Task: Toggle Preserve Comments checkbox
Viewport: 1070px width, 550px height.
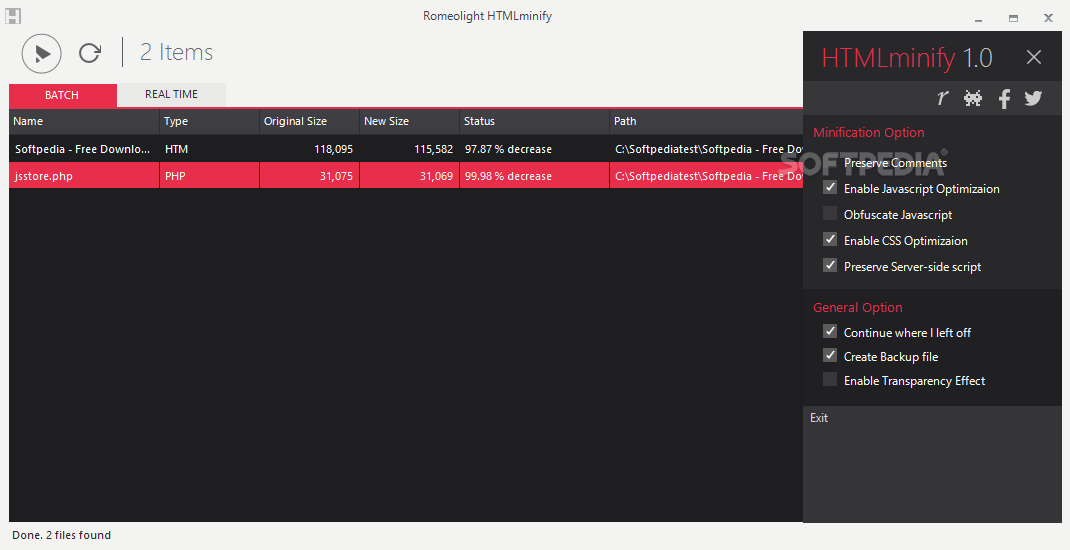Action: [830, 162]
